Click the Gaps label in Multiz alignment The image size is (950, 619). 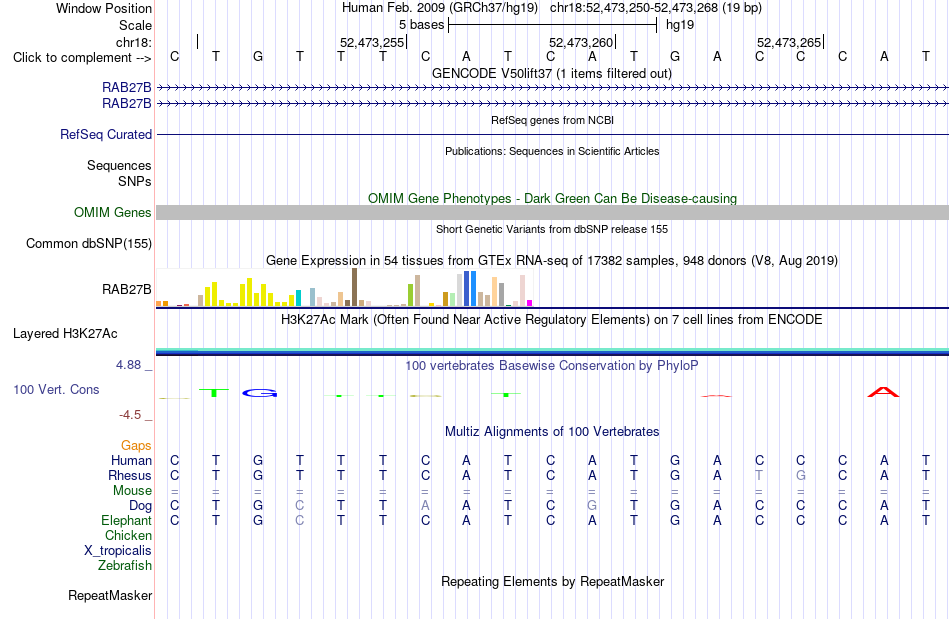136,446
